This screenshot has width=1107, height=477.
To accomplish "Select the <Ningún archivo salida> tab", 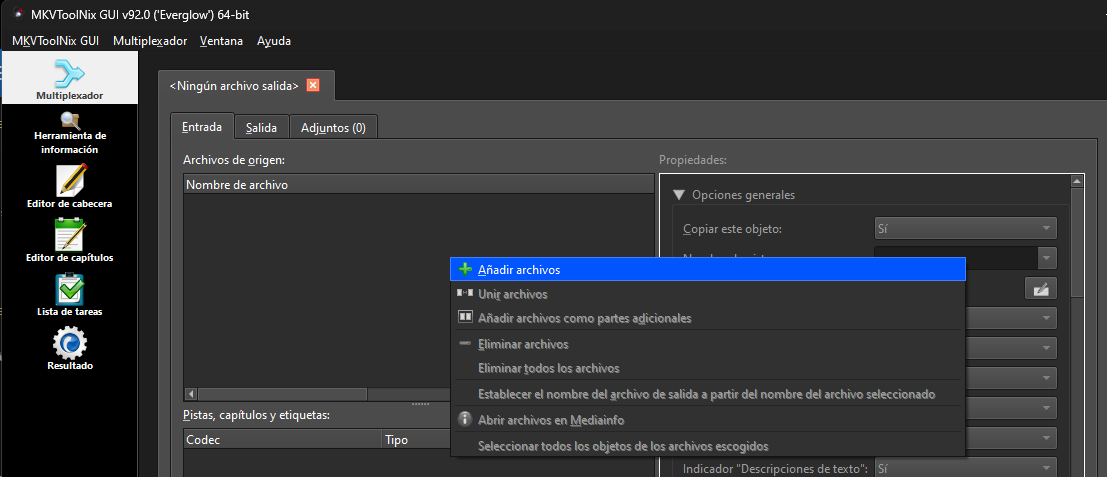I will tap(234, 86).
